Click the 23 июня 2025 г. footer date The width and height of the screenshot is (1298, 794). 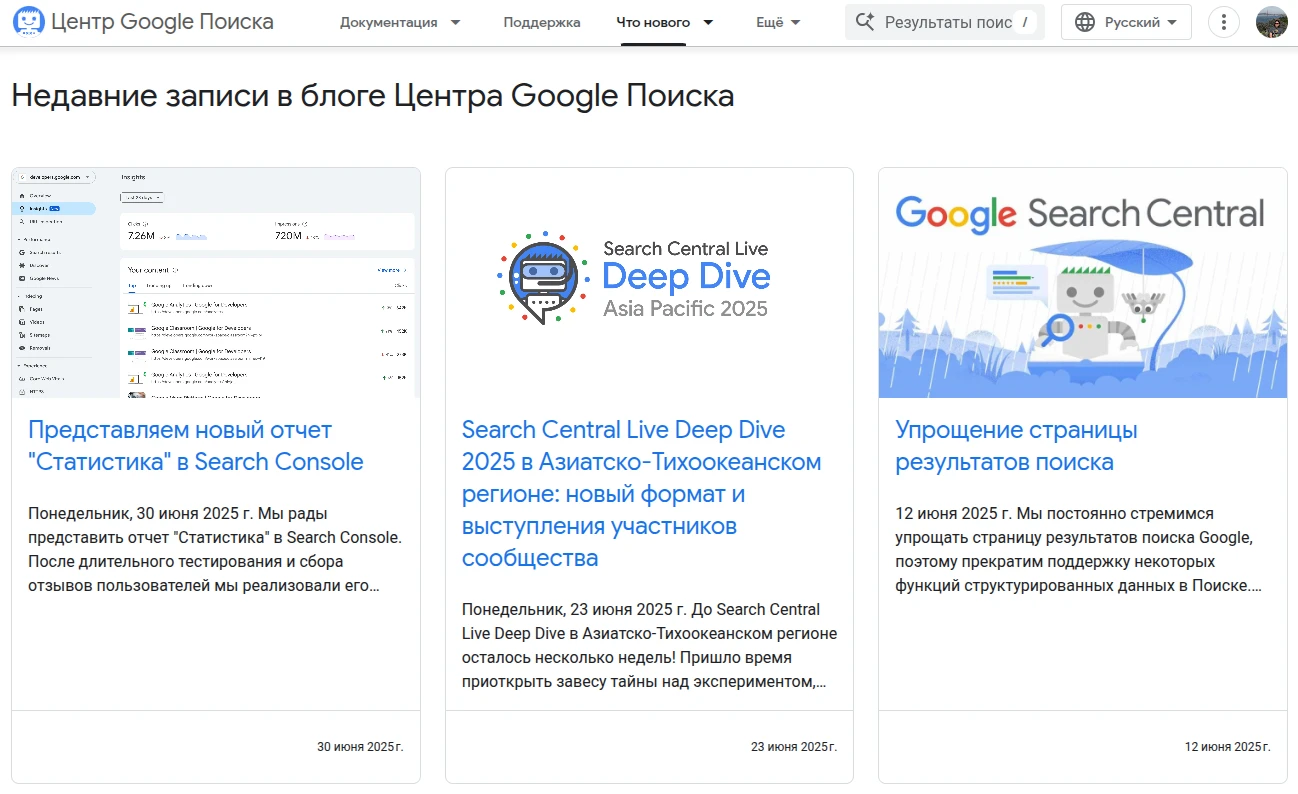pos(794,747)
